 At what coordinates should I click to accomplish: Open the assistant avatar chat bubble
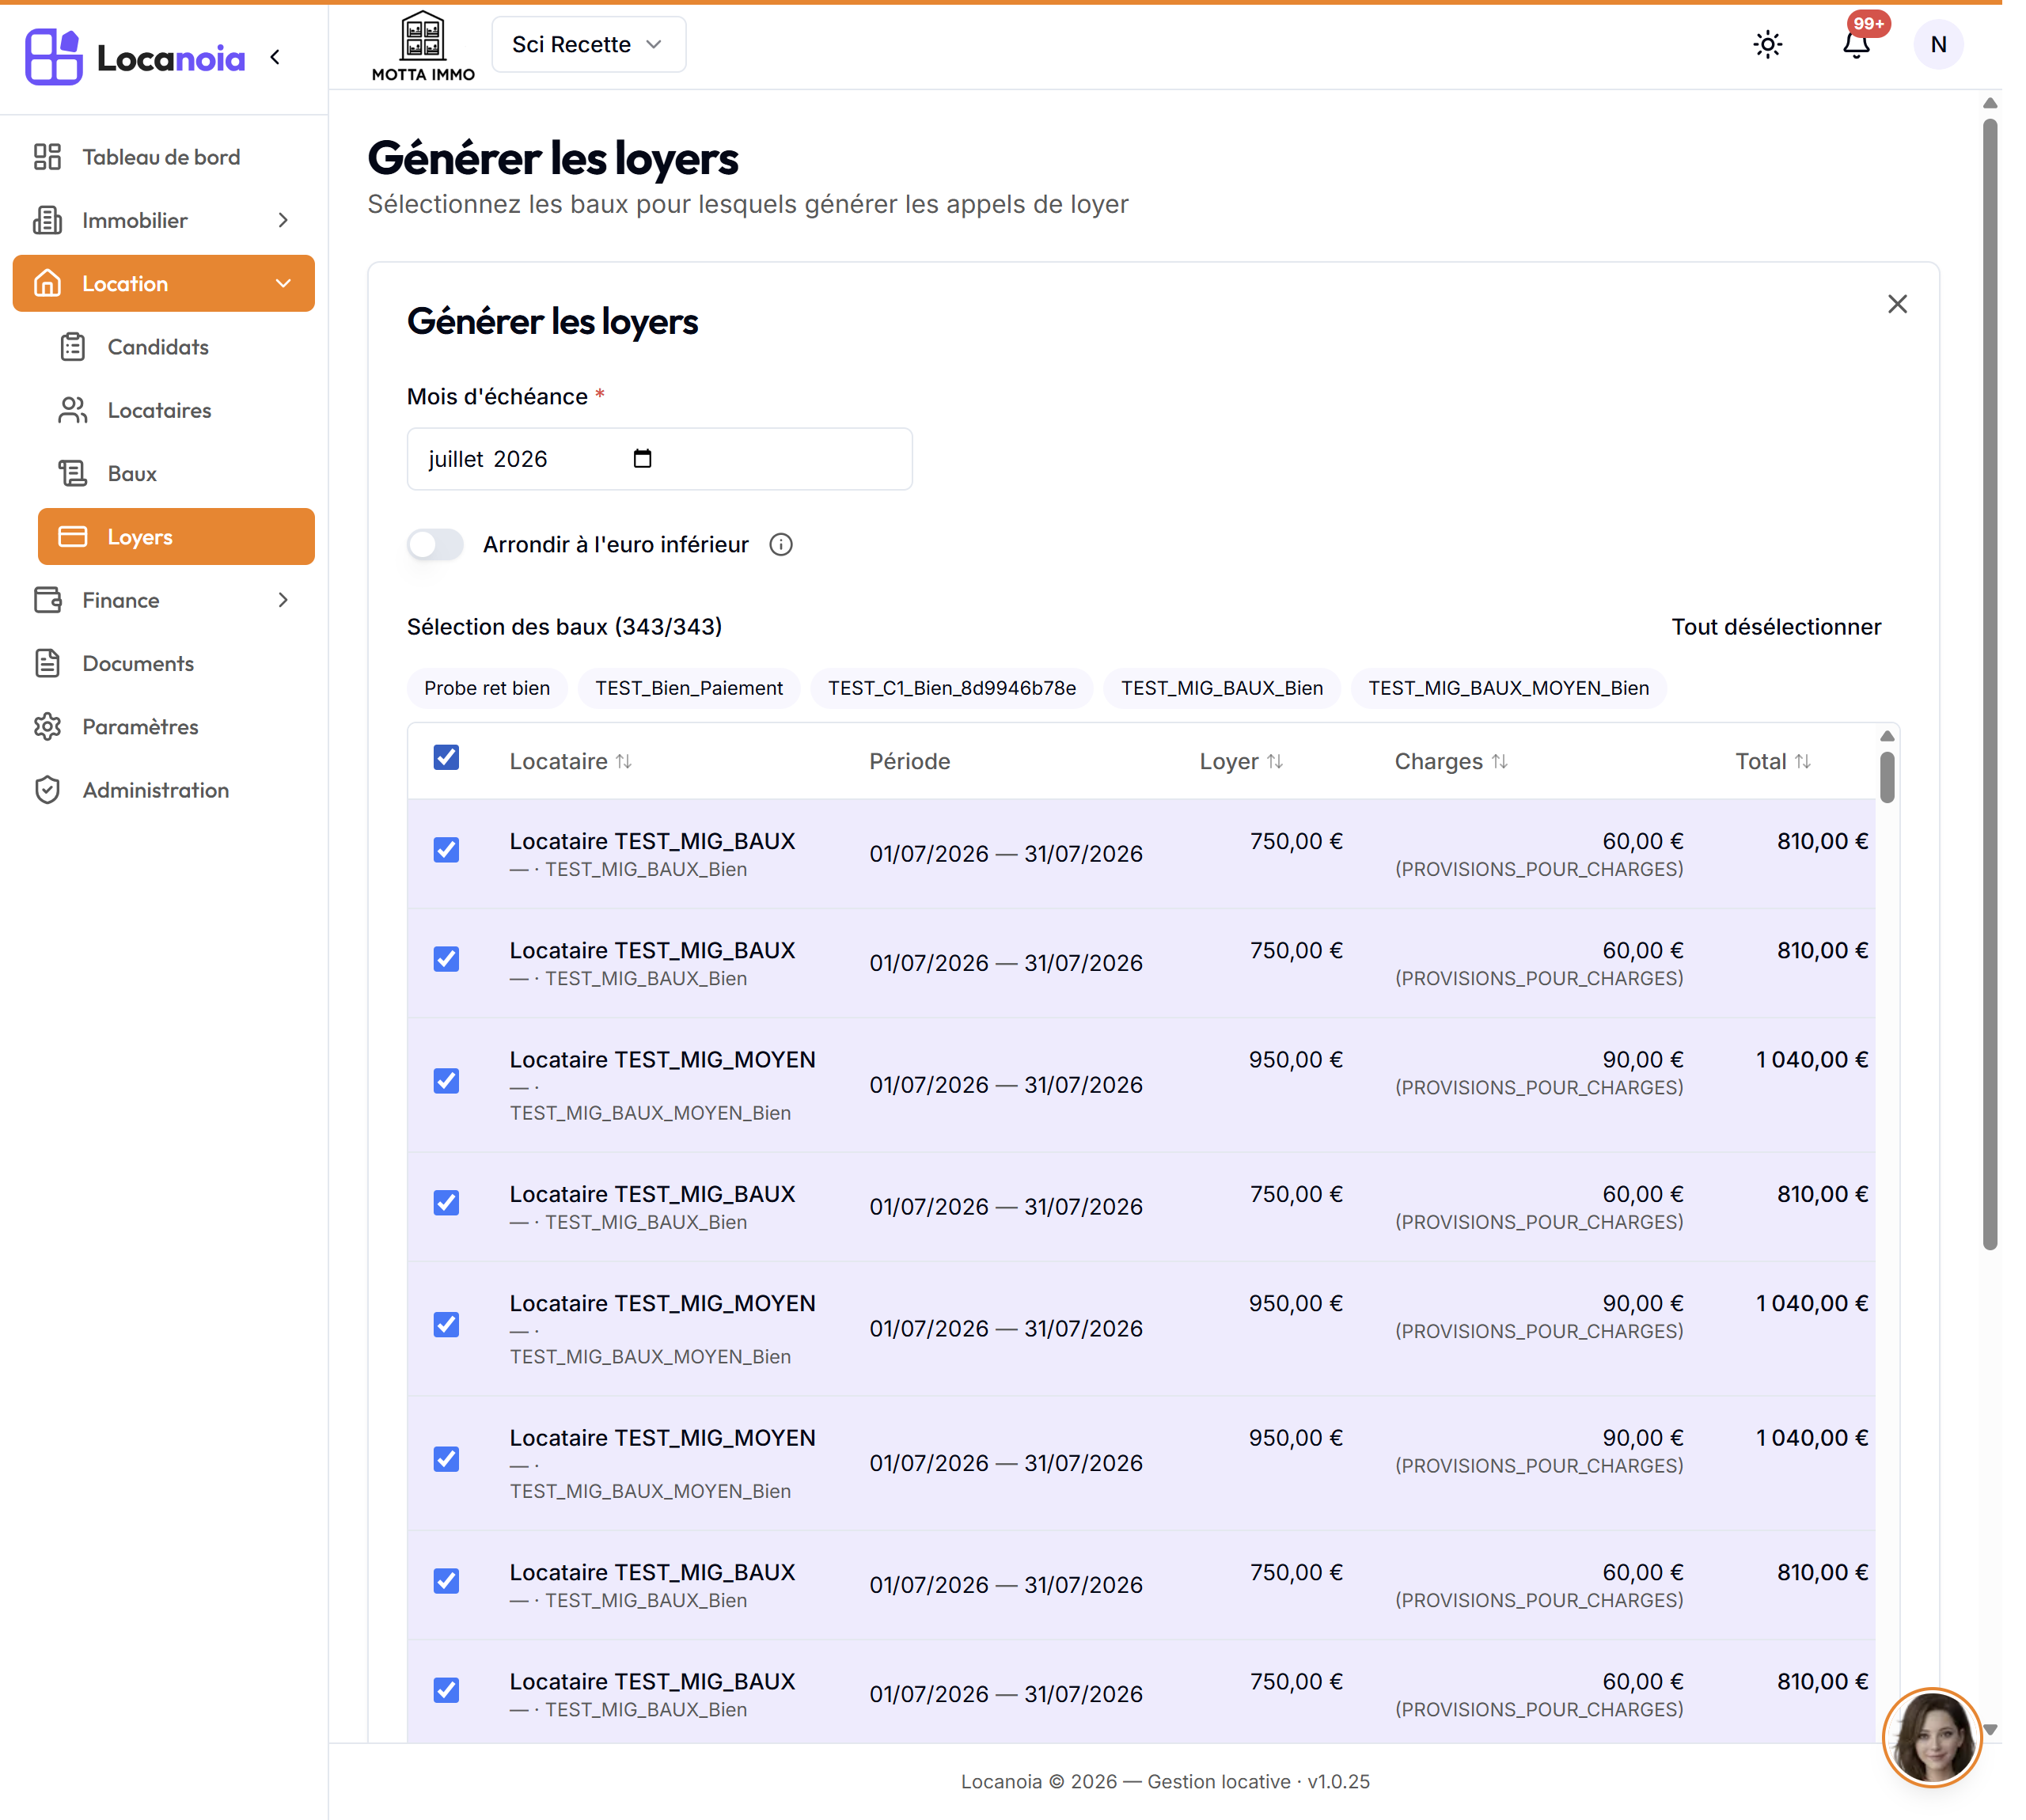coord(1931,1737)
